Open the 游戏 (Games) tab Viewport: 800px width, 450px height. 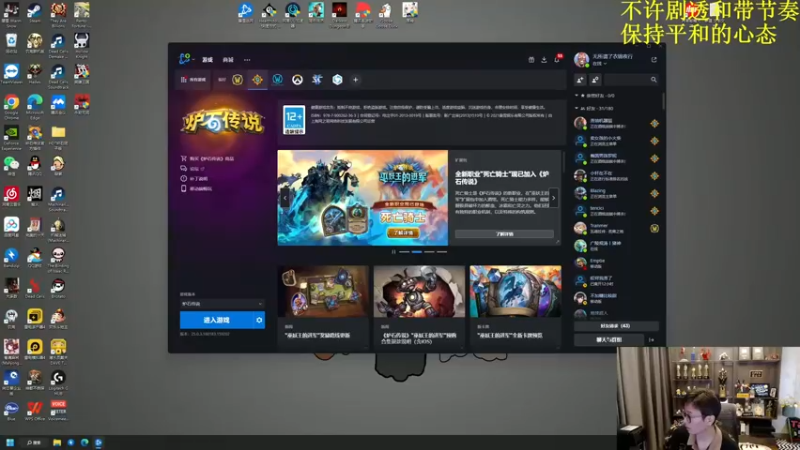pyautogui.click(x=207, y=60)
